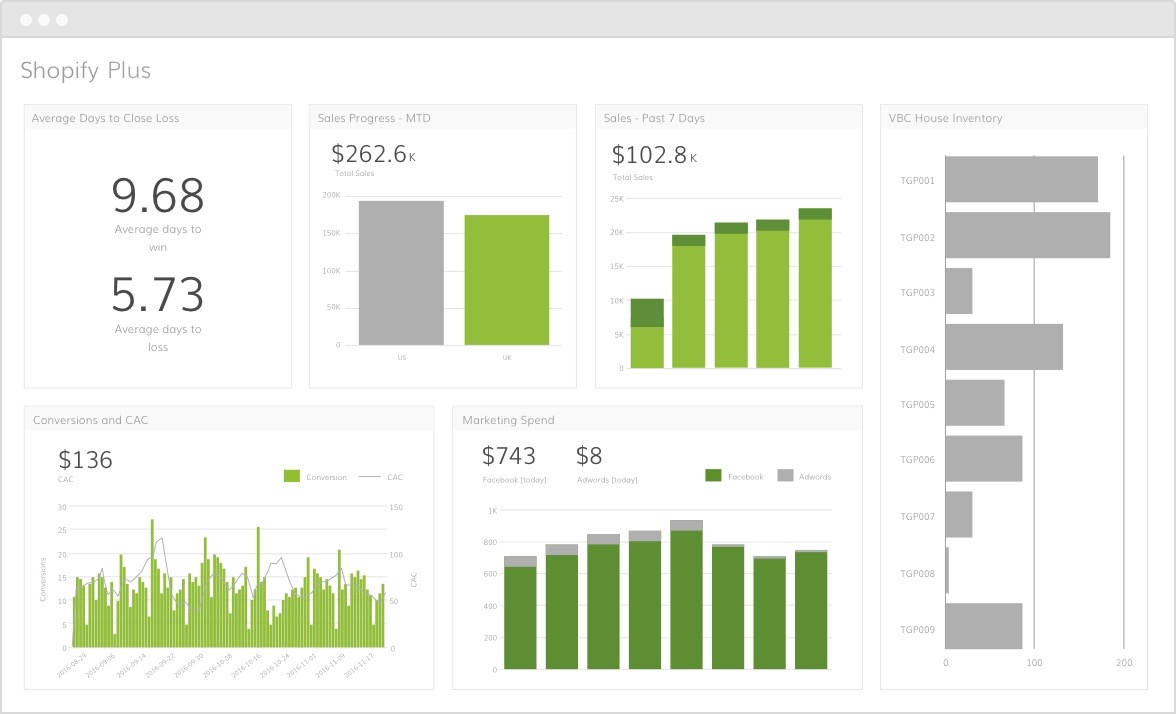1176x714 pixels.
Task: Click the tallest bar in Sales Past 7 Days
Action: pos(814,290)
